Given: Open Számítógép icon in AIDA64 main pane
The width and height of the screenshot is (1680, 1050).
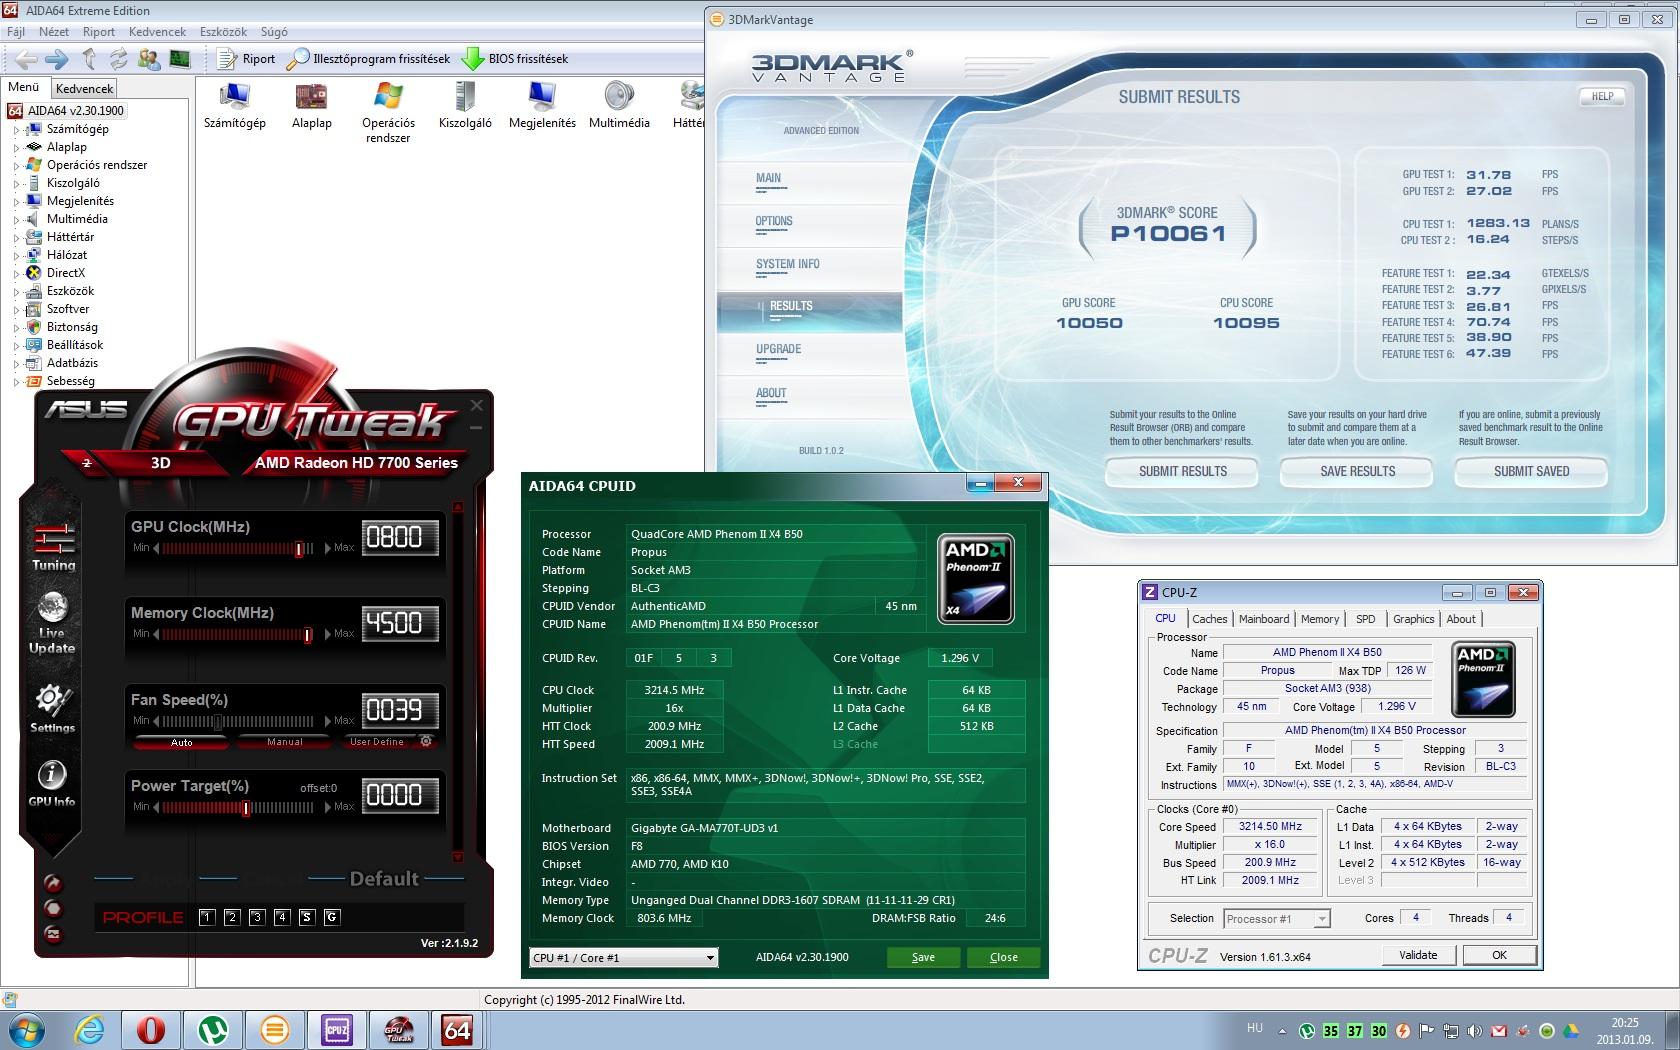Looking at the screenshot, I should (235, 105).
